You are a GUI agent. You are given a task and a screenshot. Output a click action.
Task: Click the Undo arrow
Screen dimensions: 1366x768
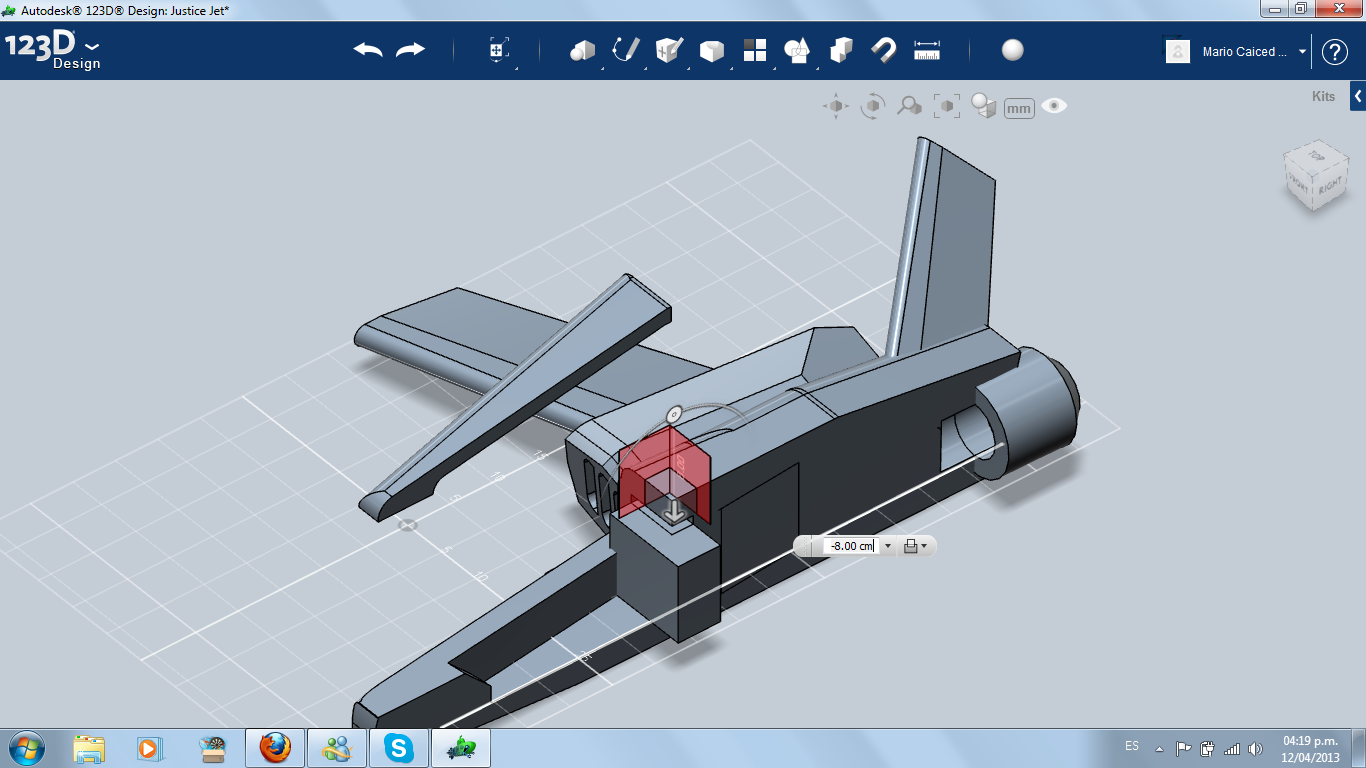pos(368,50)
